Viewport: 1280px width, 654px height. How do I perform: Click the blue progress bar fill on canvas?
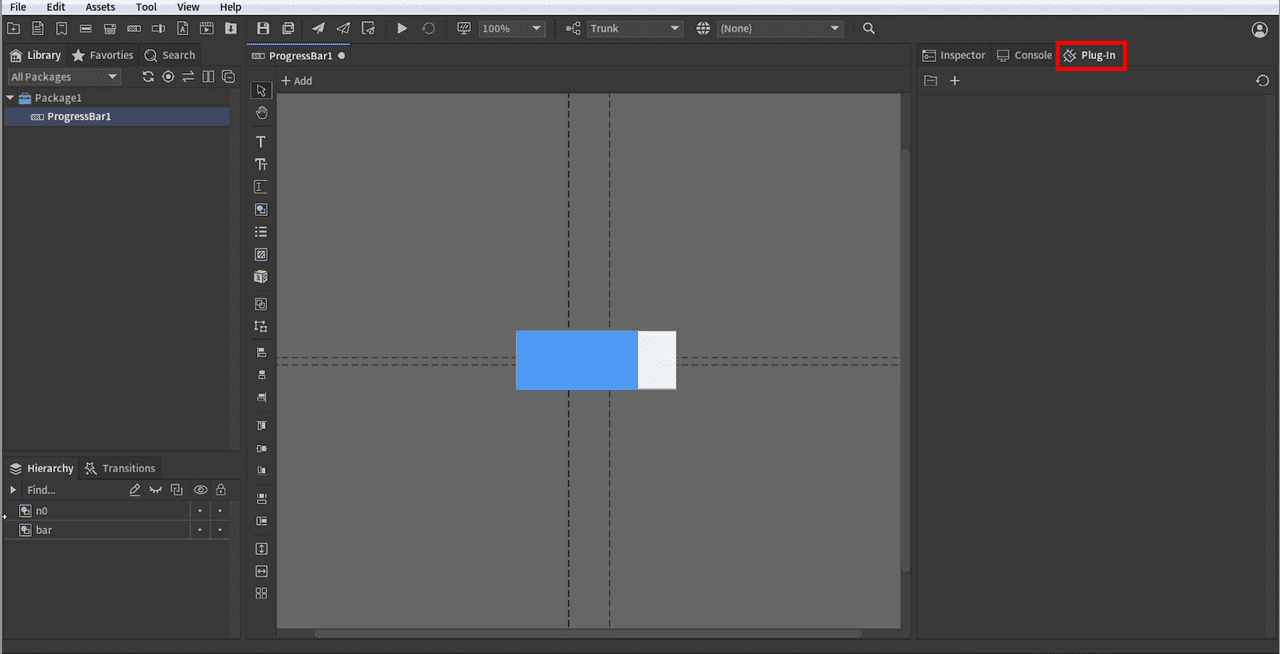click(576, 360)
